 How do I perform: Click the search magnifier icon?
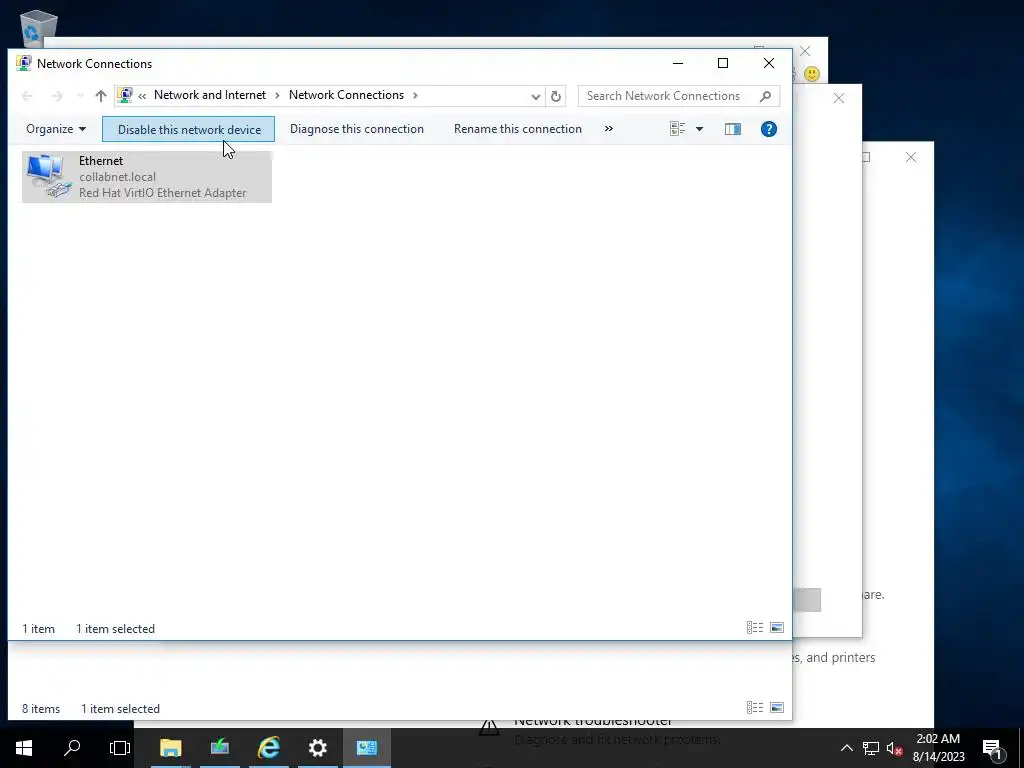[x=765, y=96]
